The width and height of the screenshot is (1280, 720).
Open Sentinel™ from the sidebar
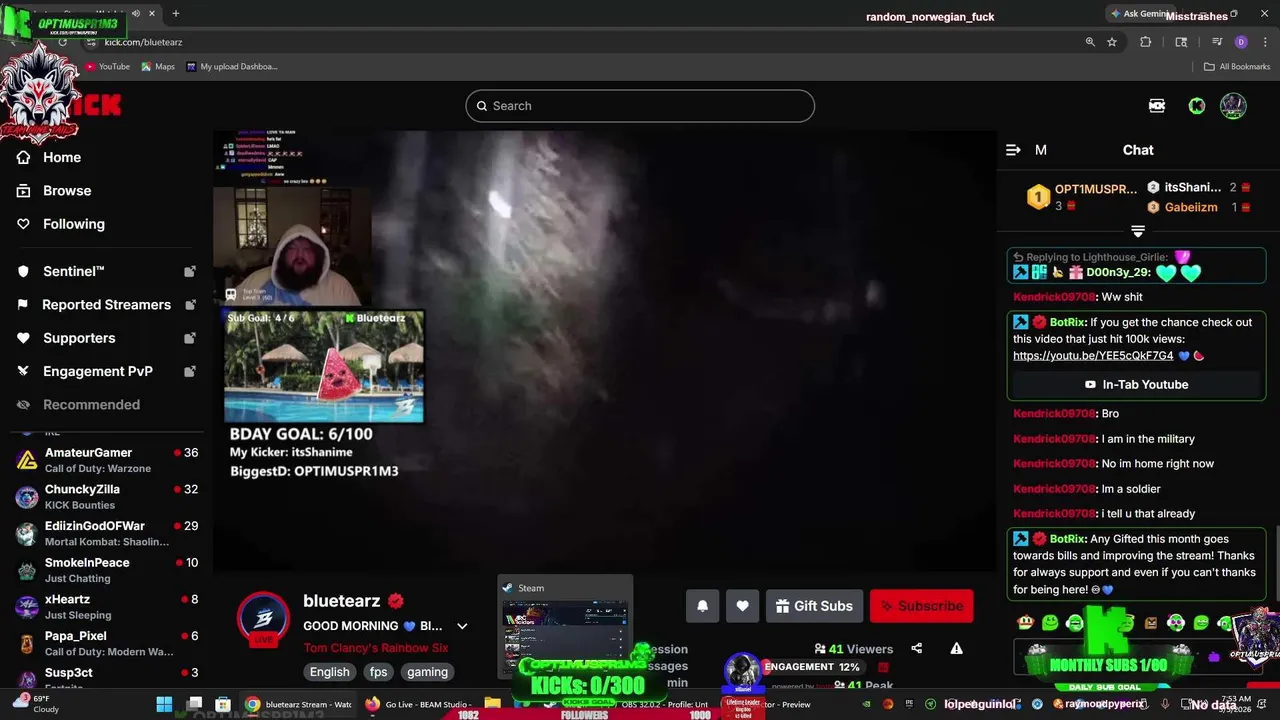(x=73, y=271)
